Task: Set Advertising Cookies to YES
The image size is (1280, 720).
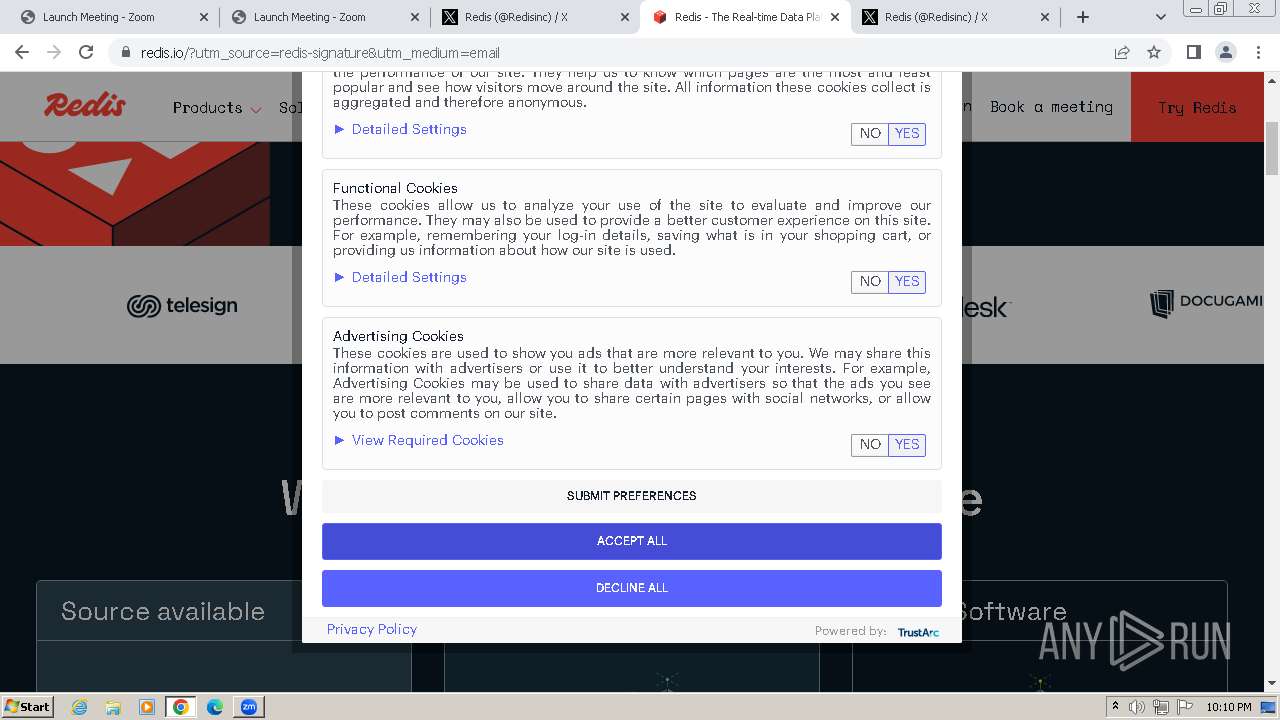Action: tap(907, 445)
